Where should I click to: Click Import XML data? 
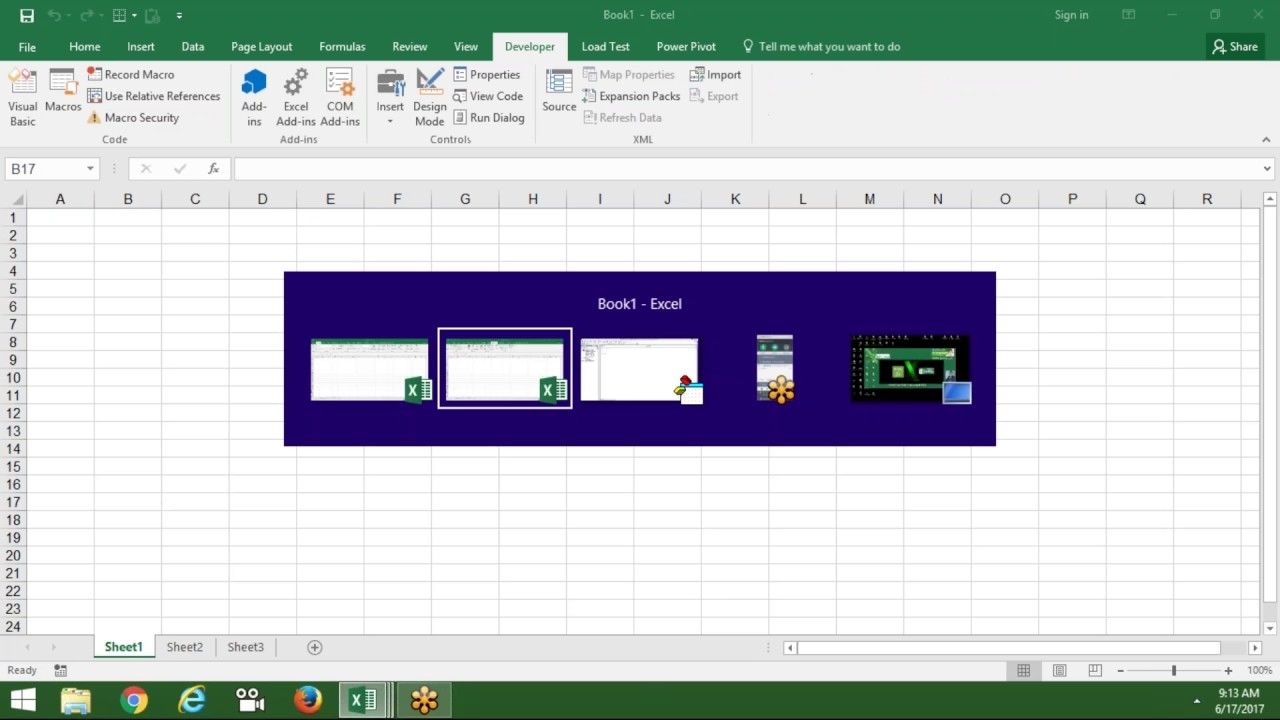coord(715,74)
